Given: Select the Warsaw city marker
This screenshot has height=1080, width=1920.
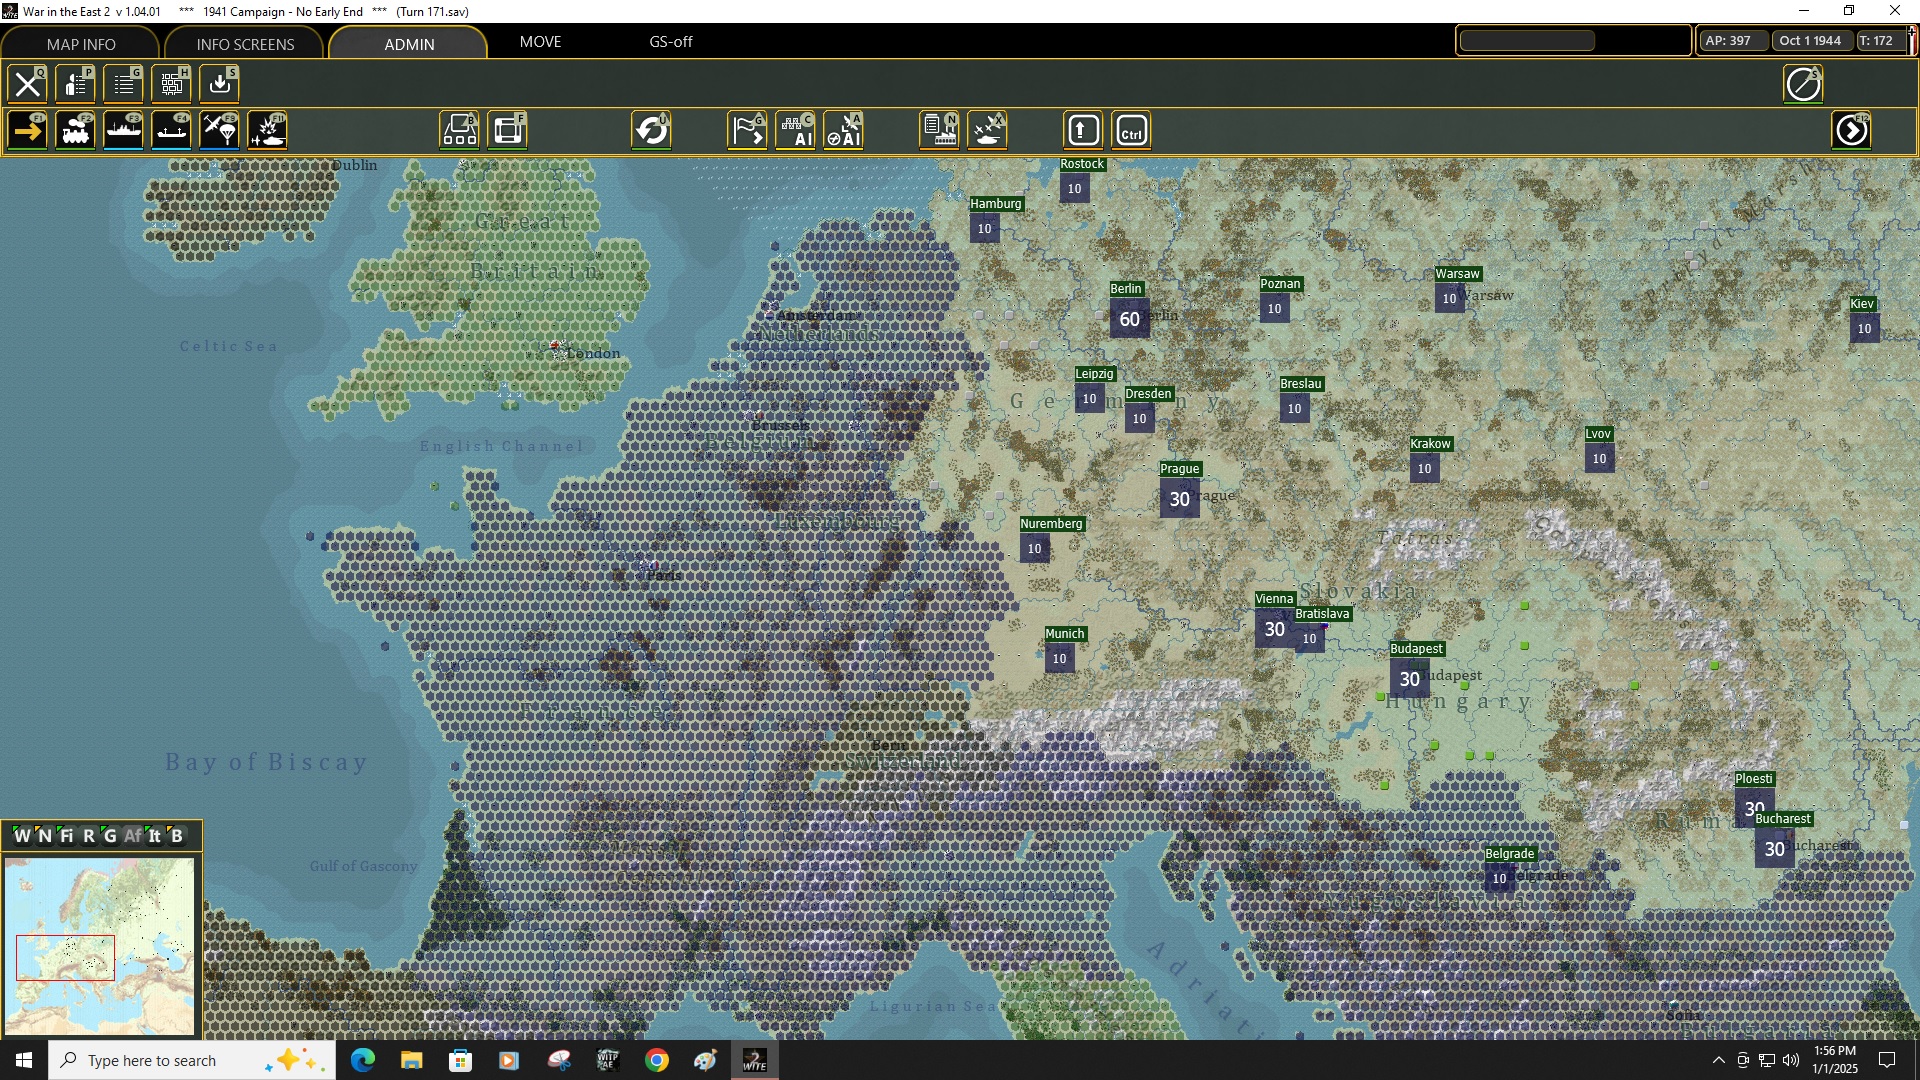Looking at the screenshot, I should point(1449,298).
